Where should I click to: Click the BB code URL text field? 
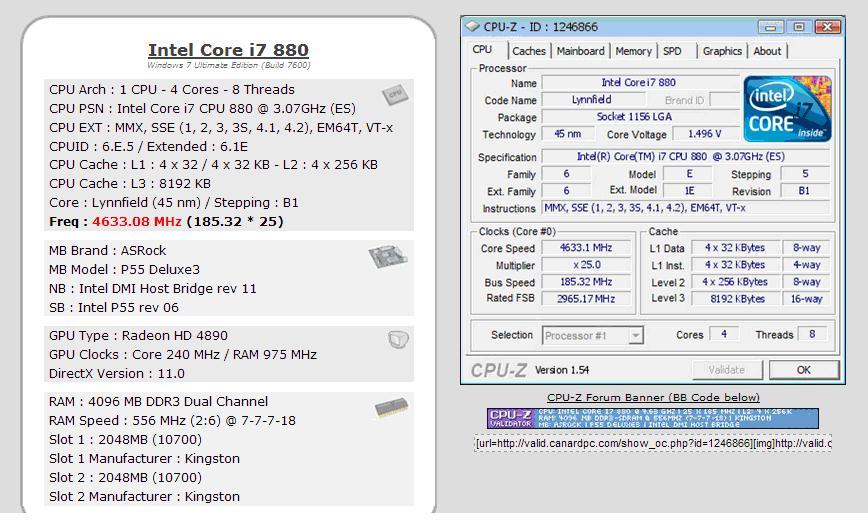[653, 443]
